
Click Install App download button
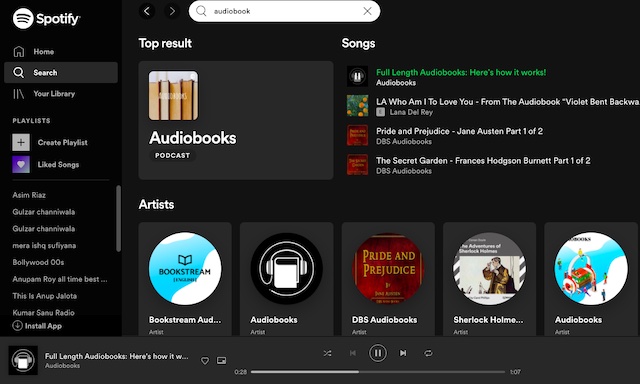click(37, 326)
